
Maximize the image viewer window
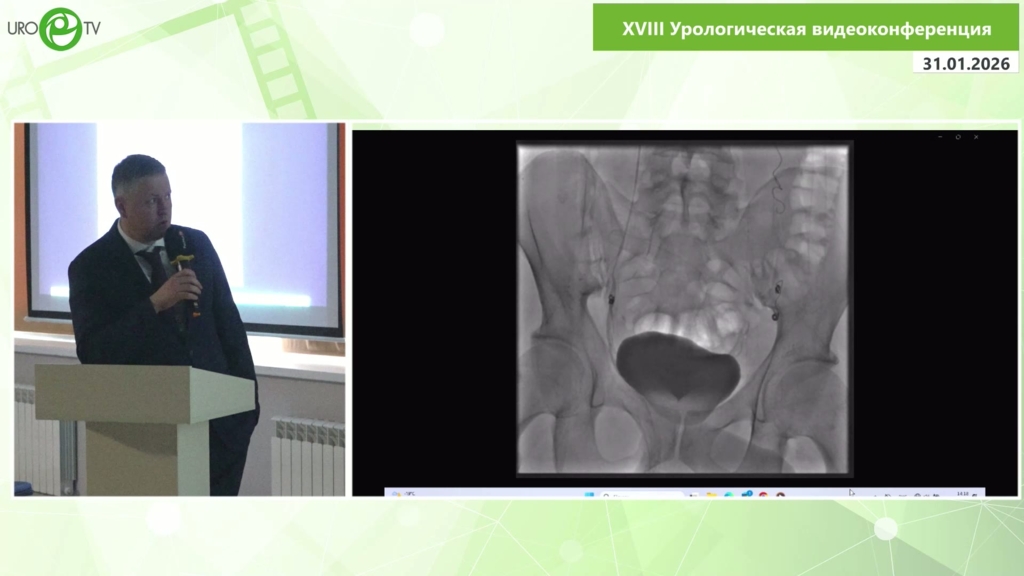pos(958,137)
